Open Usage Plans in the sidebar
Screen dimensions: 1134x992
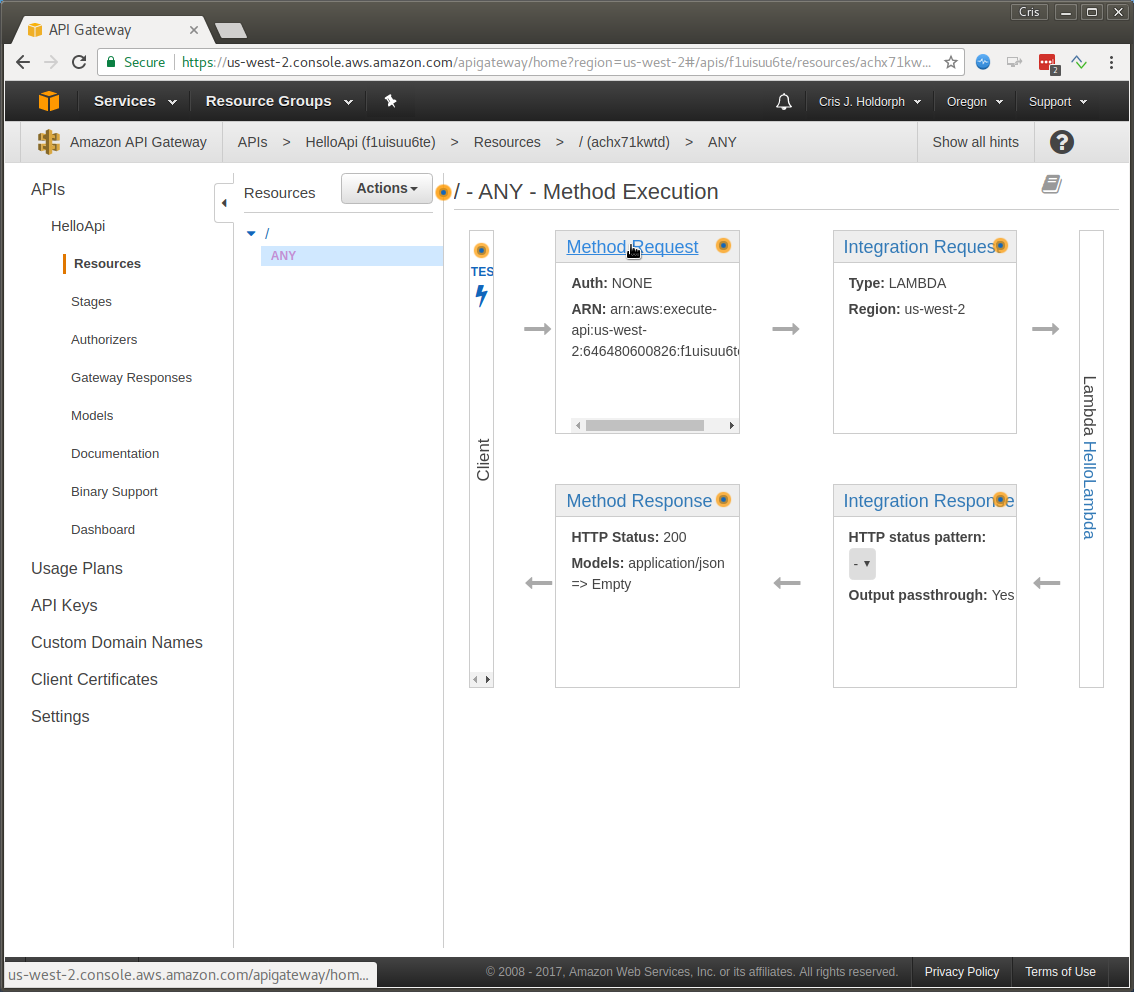pos(77,568)
